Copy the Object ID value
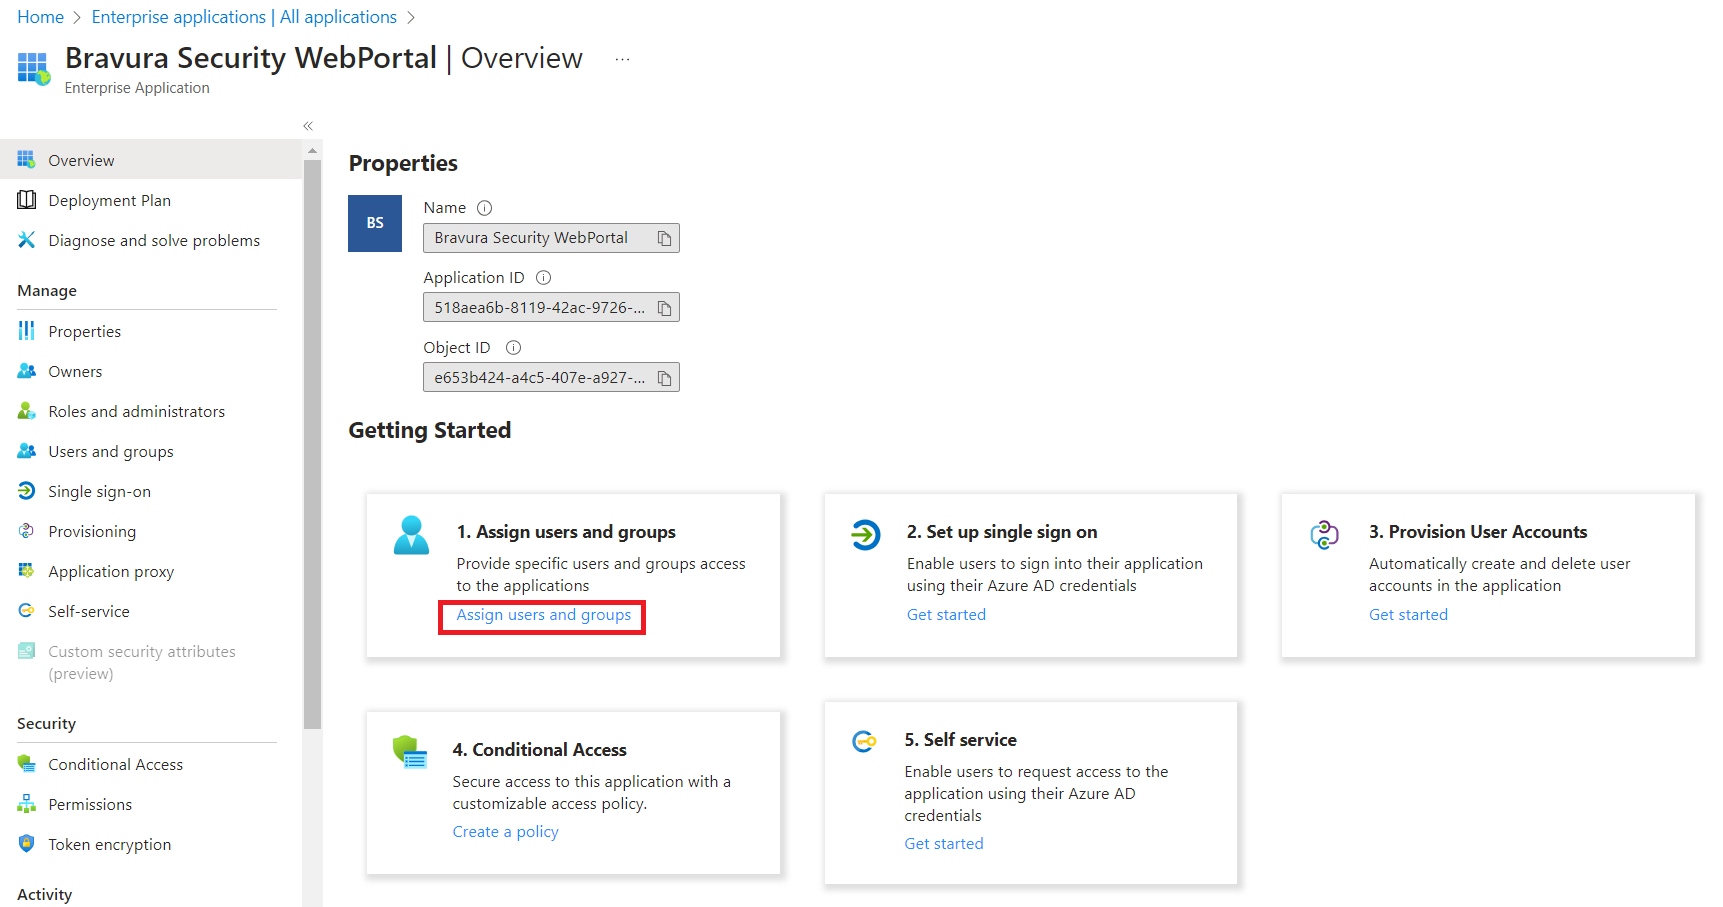The width and height of the screenshot is (1723, 907). click(x=664, y=377)
